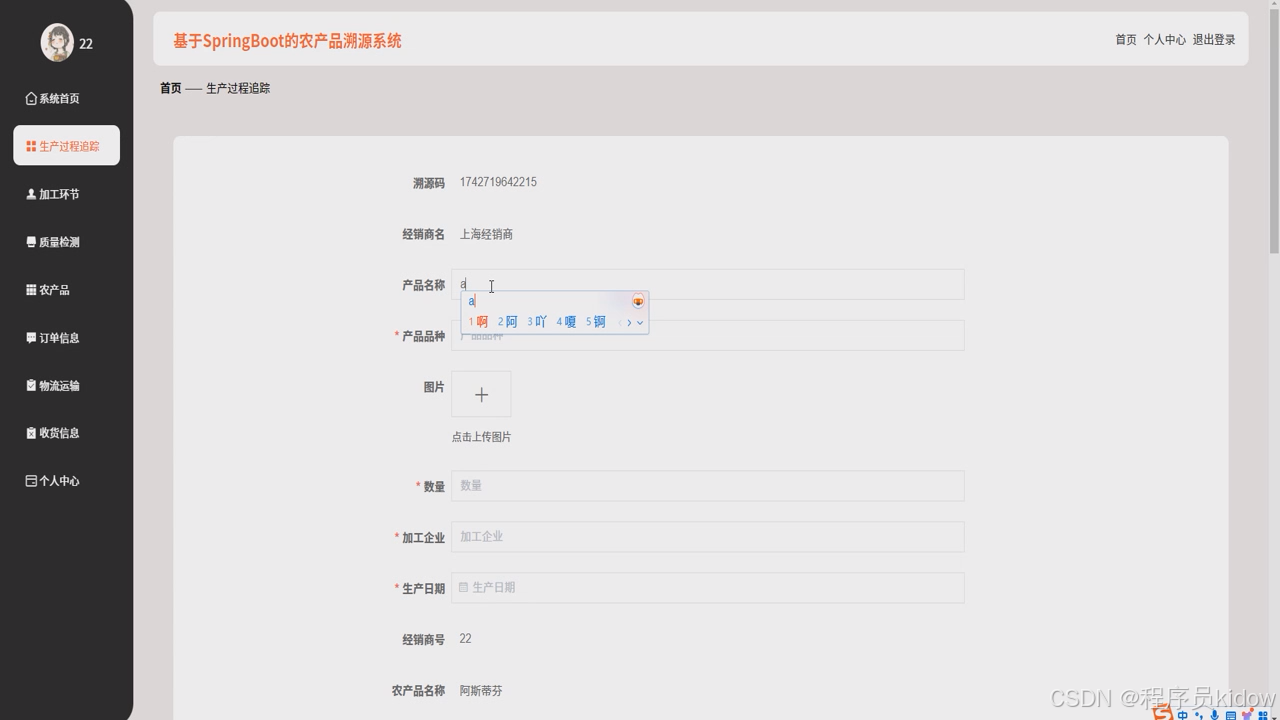Click the Sogou input method icon in tray

pyautogui.click(x=1161, y=714)
